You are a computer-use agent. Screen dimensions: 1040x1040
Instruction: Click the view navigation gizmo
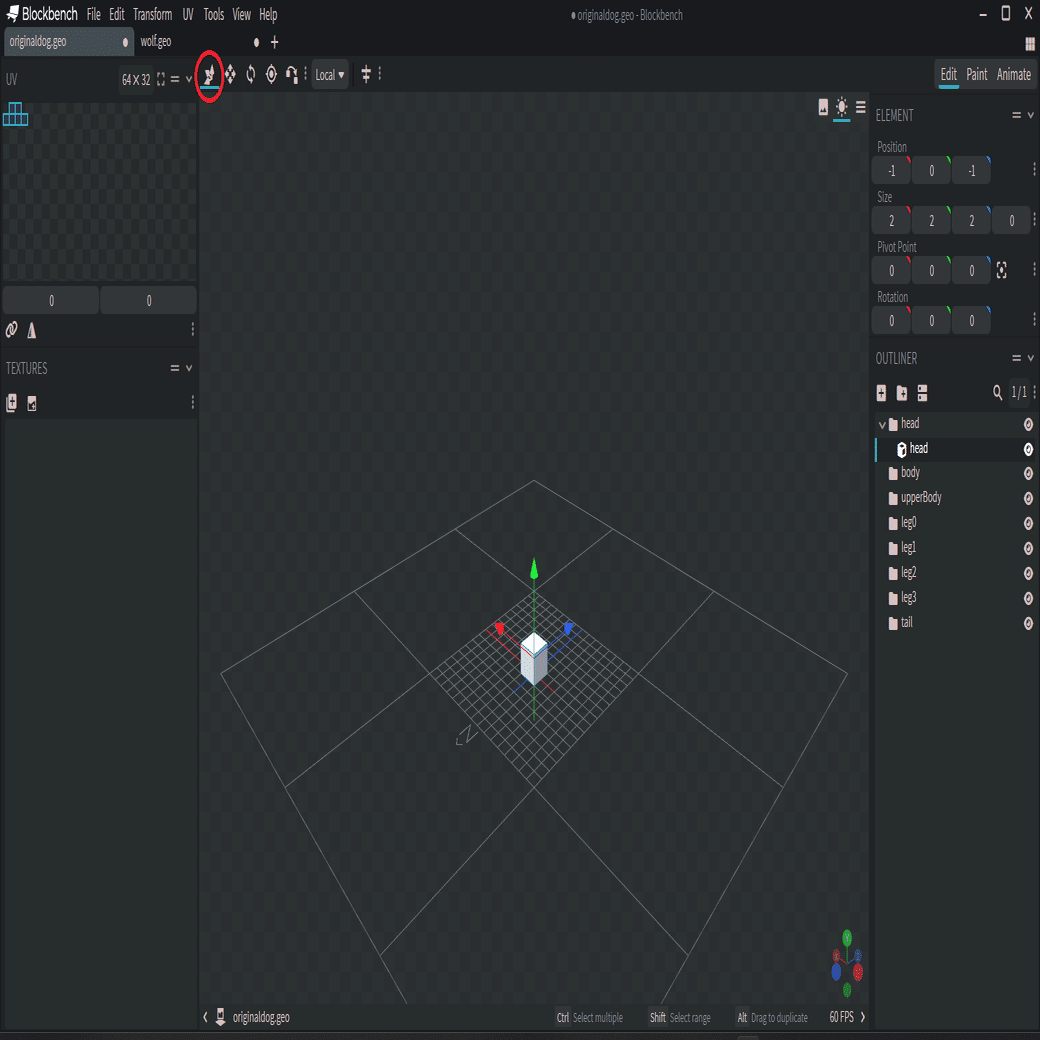847,963
